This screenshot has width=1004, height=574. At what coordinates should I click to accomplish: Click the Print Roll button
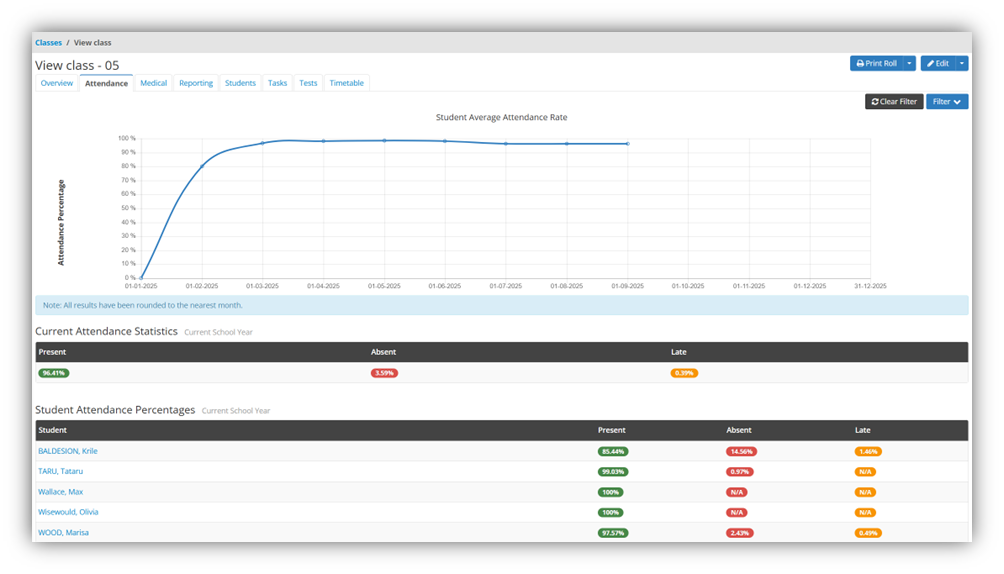[x=876, y=63]
